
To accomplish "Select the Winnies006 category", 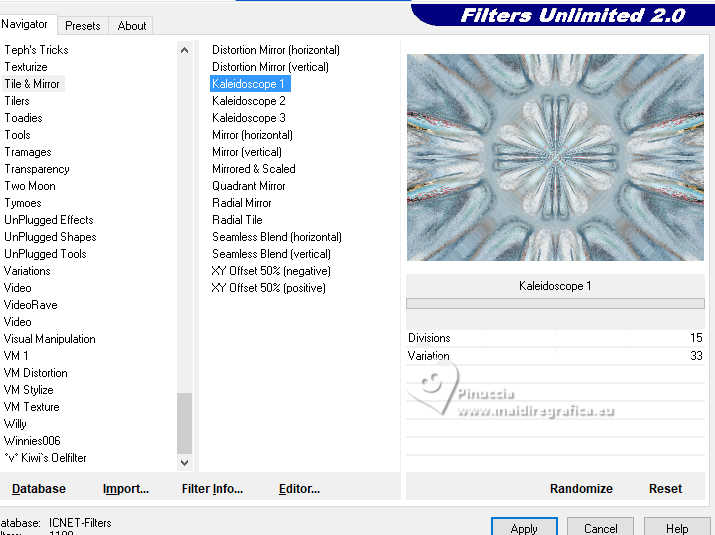I will pos(32,441).
